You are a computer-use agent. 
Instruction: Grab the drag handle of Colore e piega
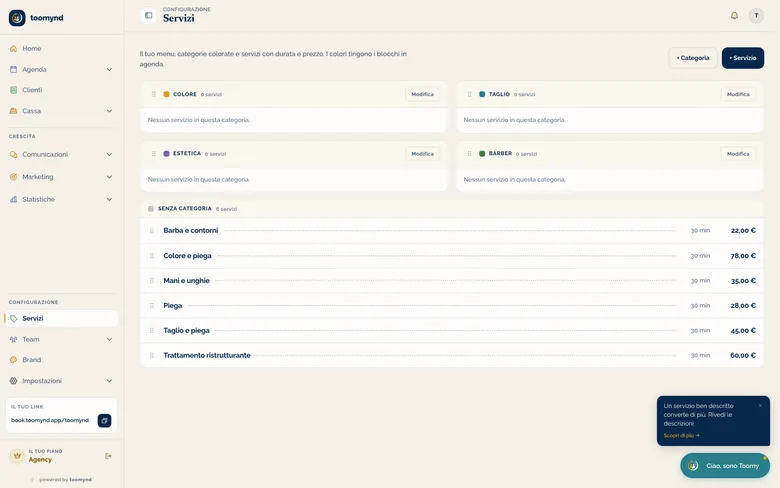tap(152, 256)
